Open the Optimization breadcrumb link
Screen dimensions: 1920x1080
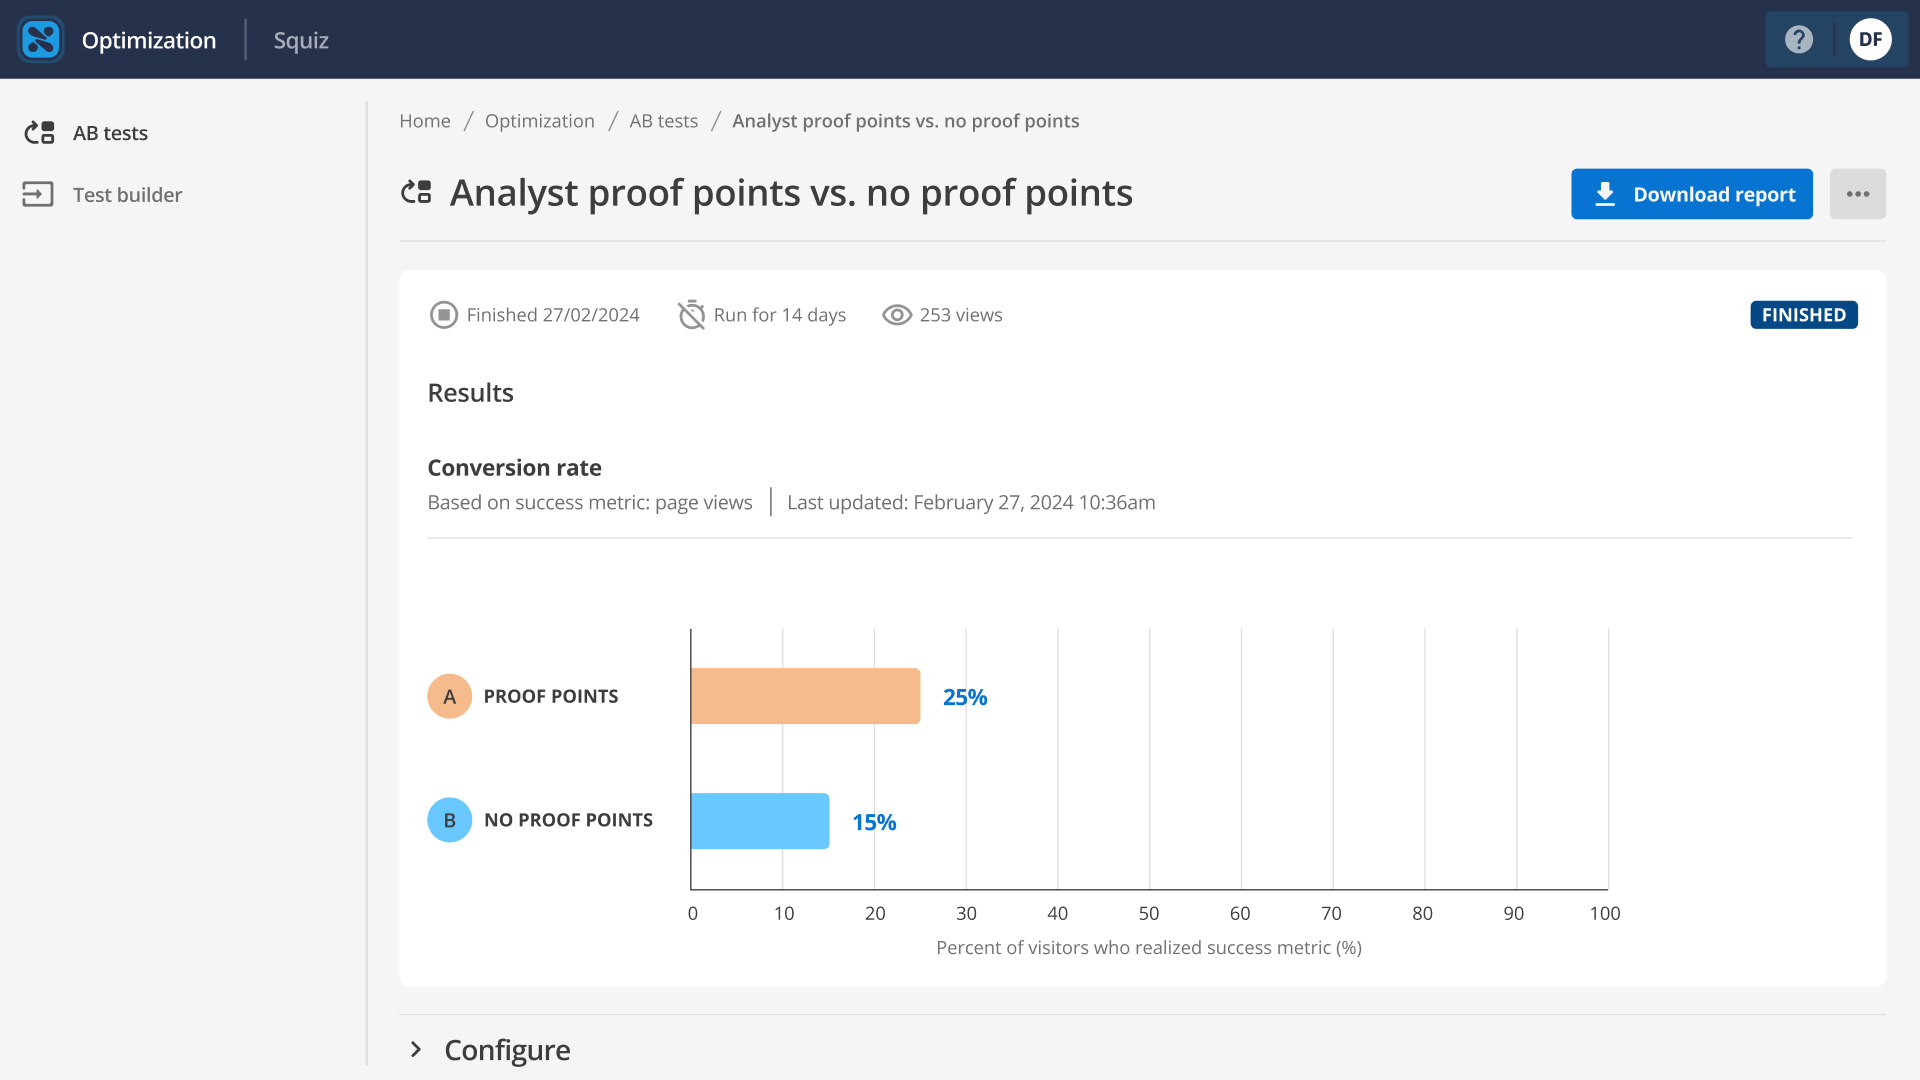[539, 121]
